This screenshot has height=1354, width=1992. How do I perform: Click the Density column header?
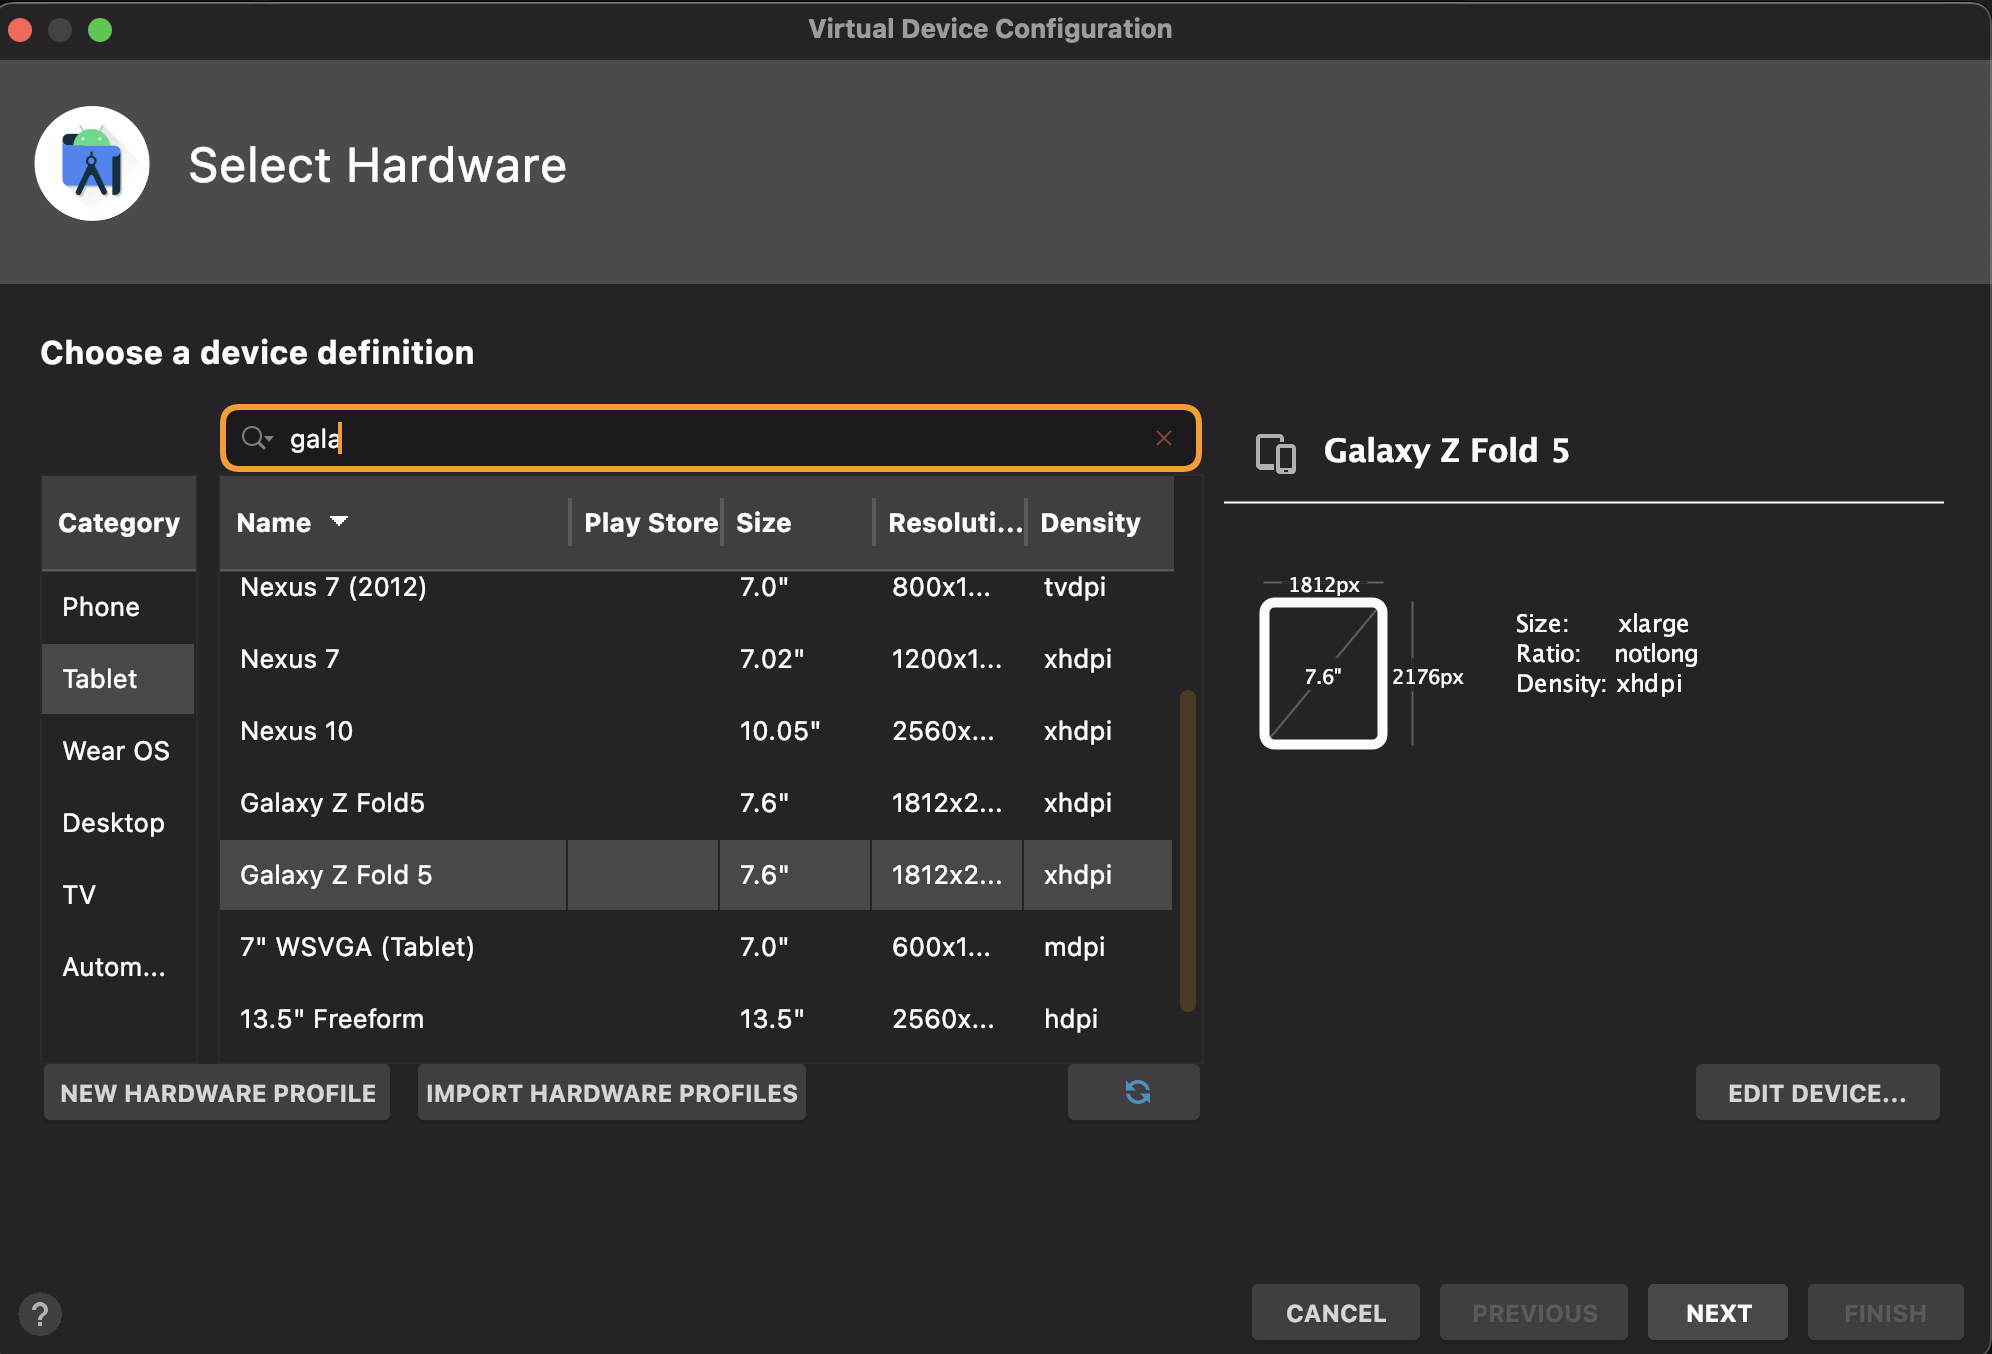point(1100,522)
